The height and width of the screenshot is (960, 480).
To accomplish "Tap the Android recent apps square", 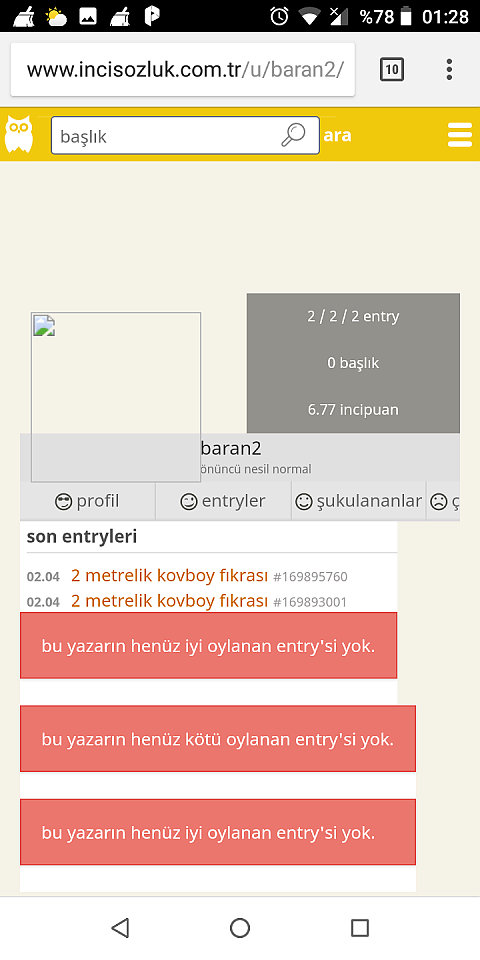I will pyautogui.click(x=360, y=928).
